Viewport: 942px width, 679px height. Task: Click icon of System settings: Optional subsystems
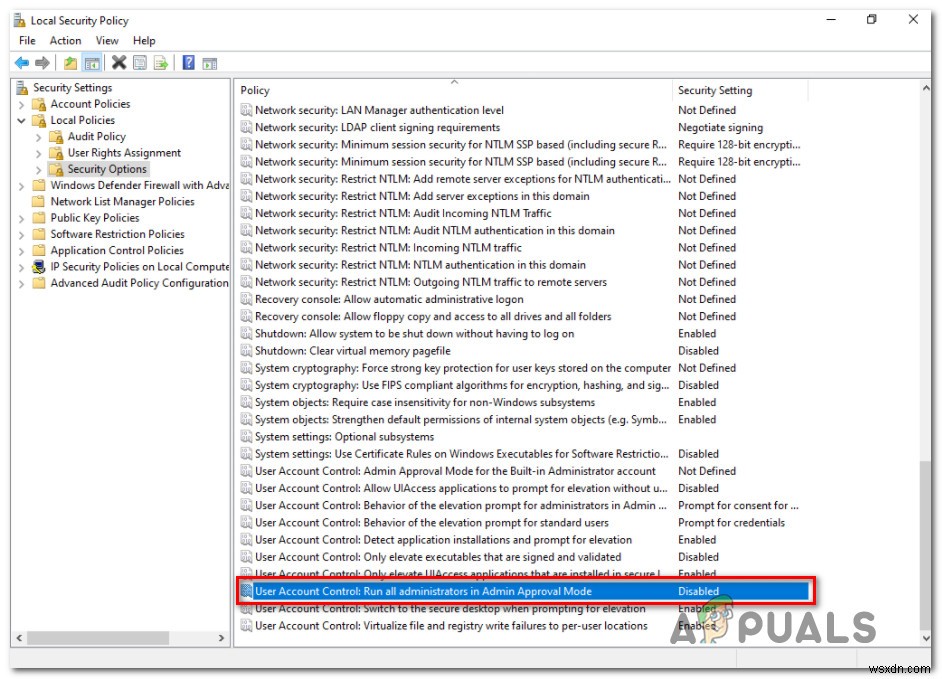246,436
